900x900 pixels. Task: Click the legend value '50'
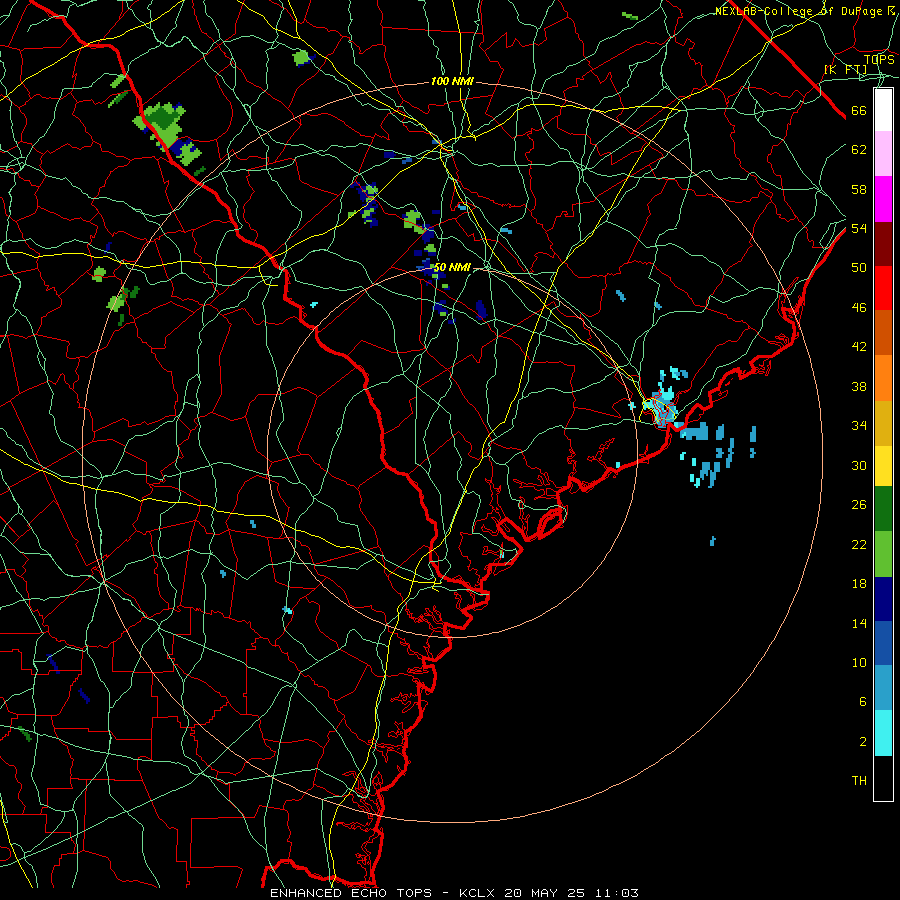pyautogui.click(x=859, y=267)
